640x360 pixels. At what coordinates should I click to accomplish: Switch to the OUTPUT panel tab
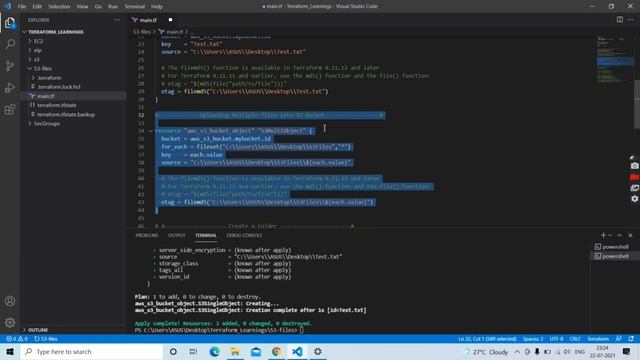(176, 235)
